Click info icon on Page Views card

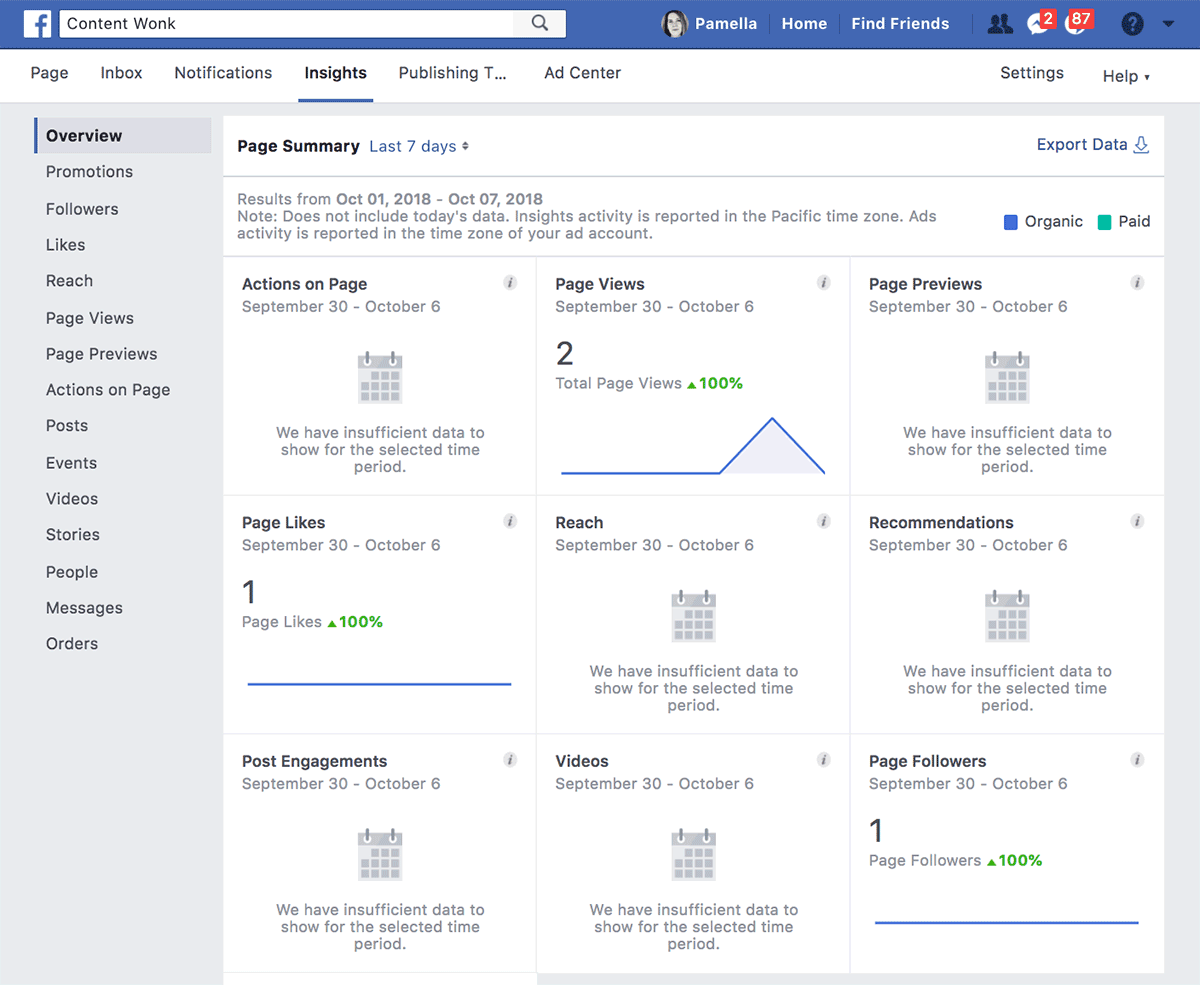[x=824, y=283]
